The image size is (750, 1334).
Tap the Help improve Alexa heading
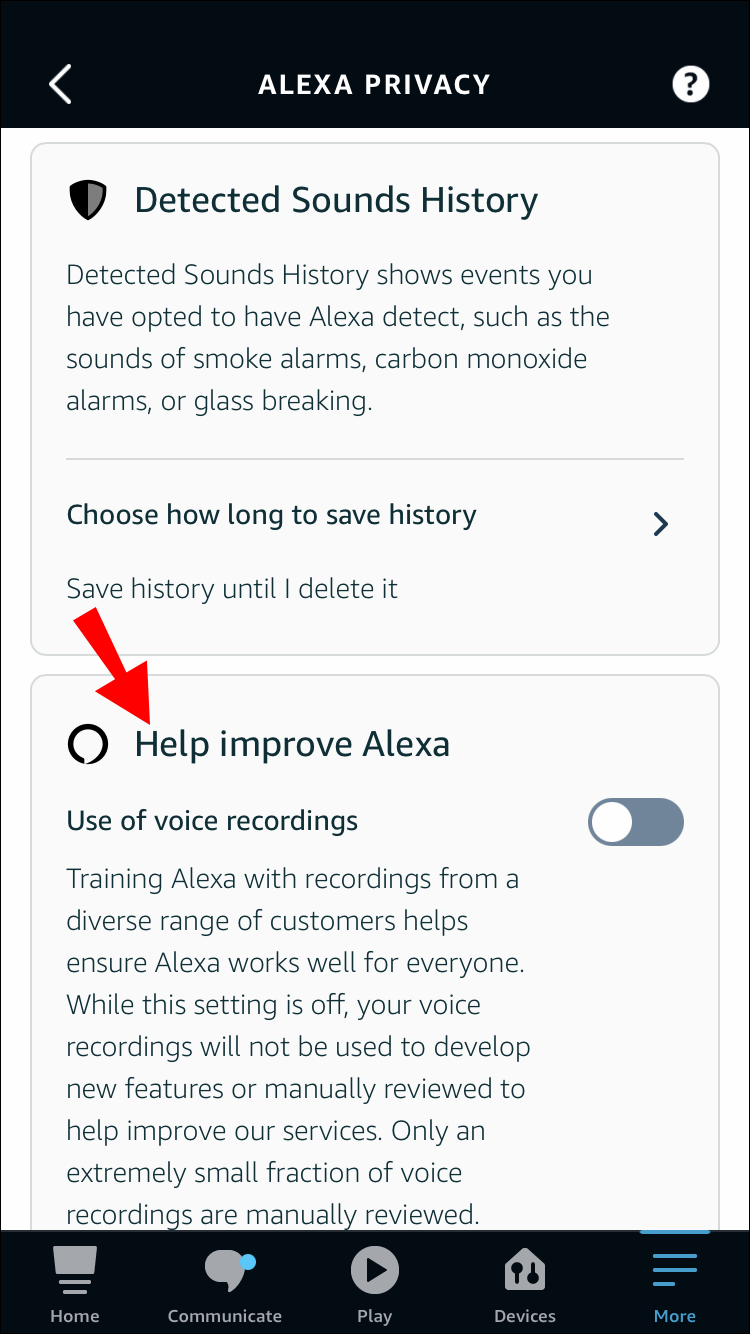click(292, 744)
